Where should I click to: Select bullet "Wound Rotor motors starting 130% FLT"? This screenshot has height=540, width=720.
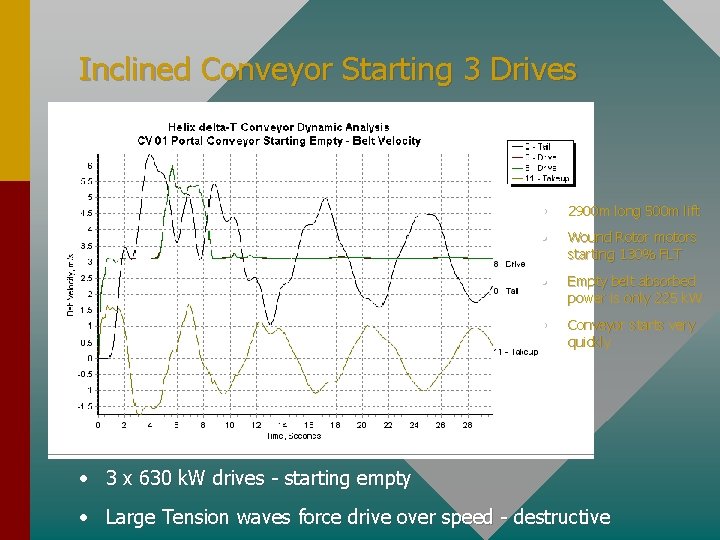click(632, 246)
